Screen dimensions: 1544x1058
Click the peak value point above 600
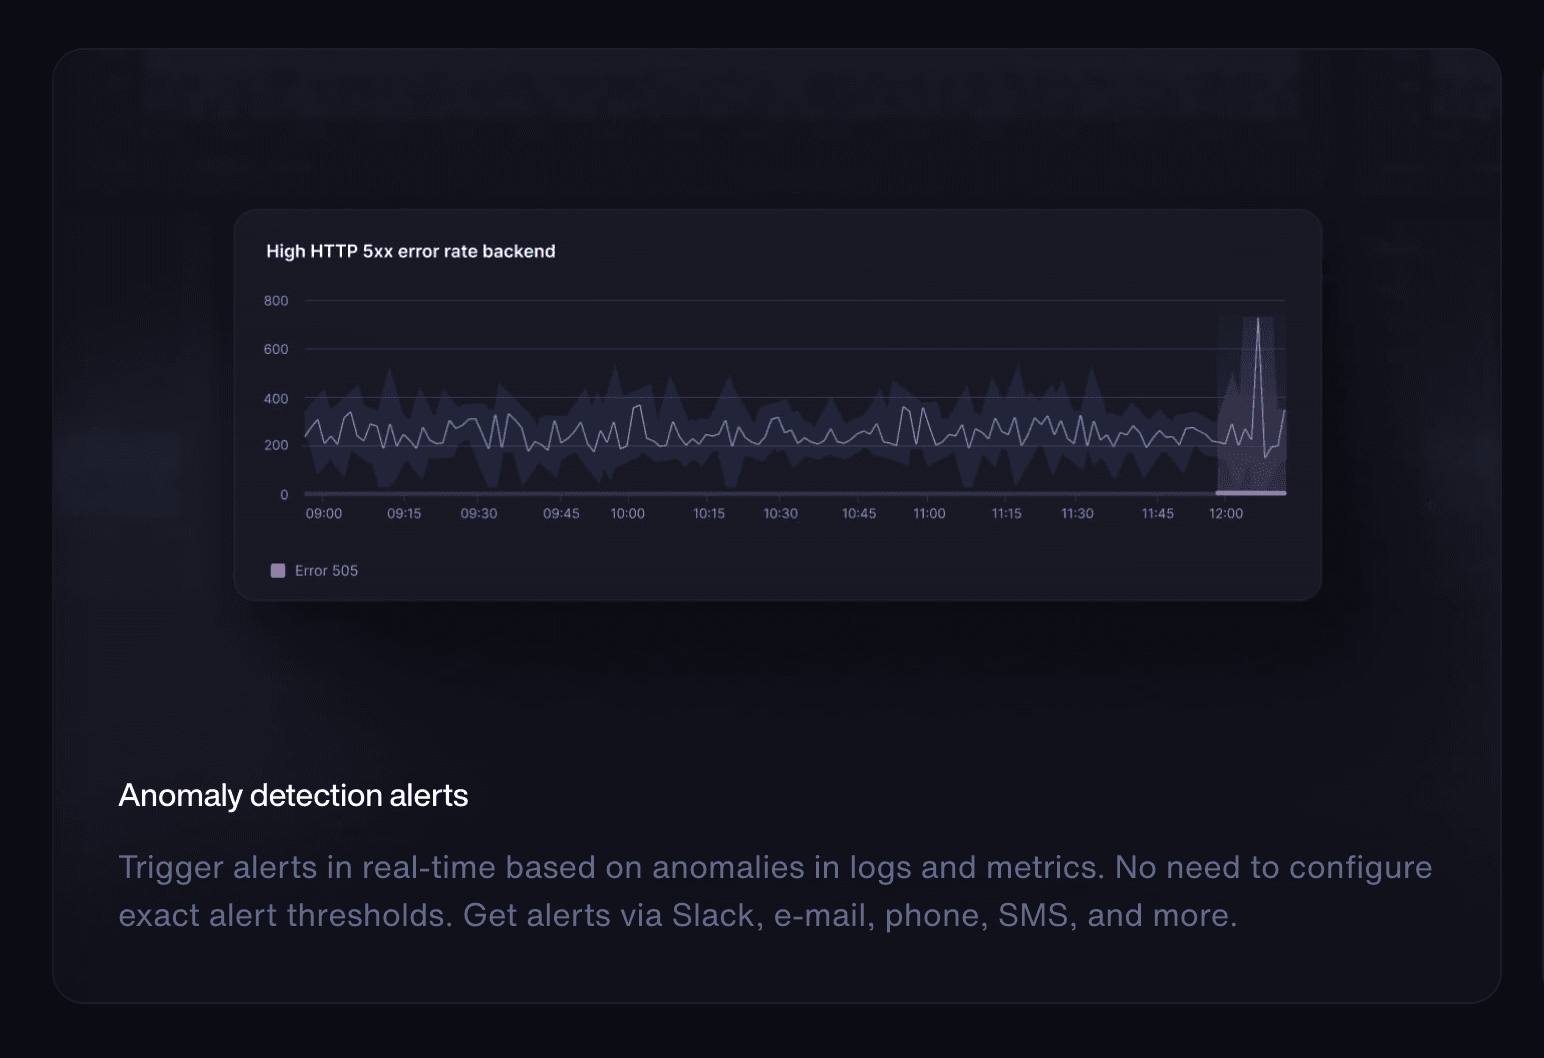tap(1259, 320)
